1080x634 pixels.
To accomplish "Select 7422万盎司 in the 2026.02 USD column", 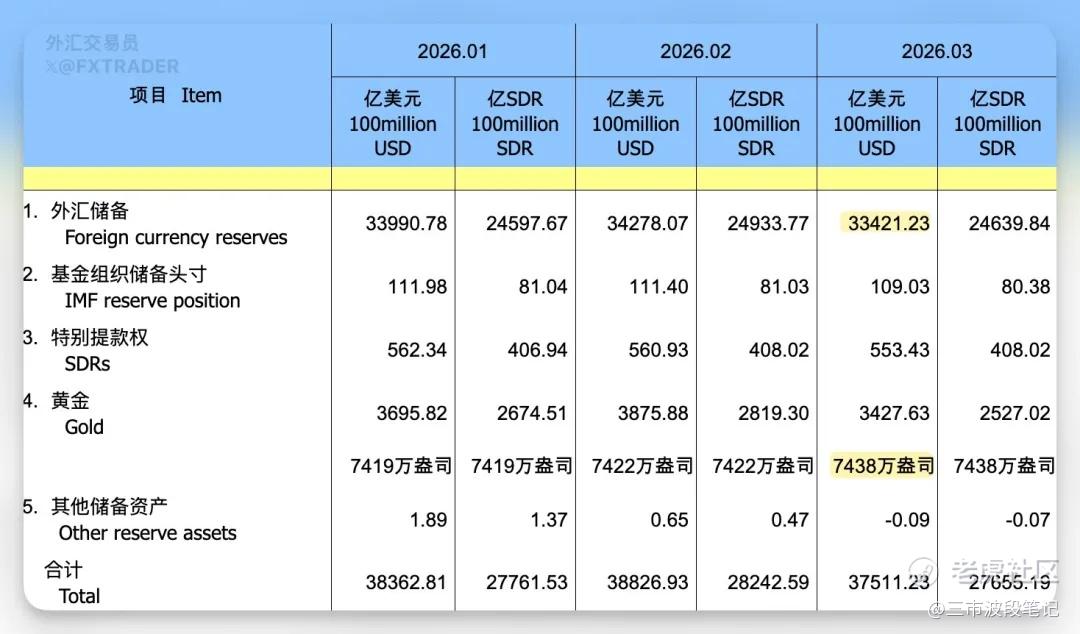I will pyautogui.click(x=642, y=467).
